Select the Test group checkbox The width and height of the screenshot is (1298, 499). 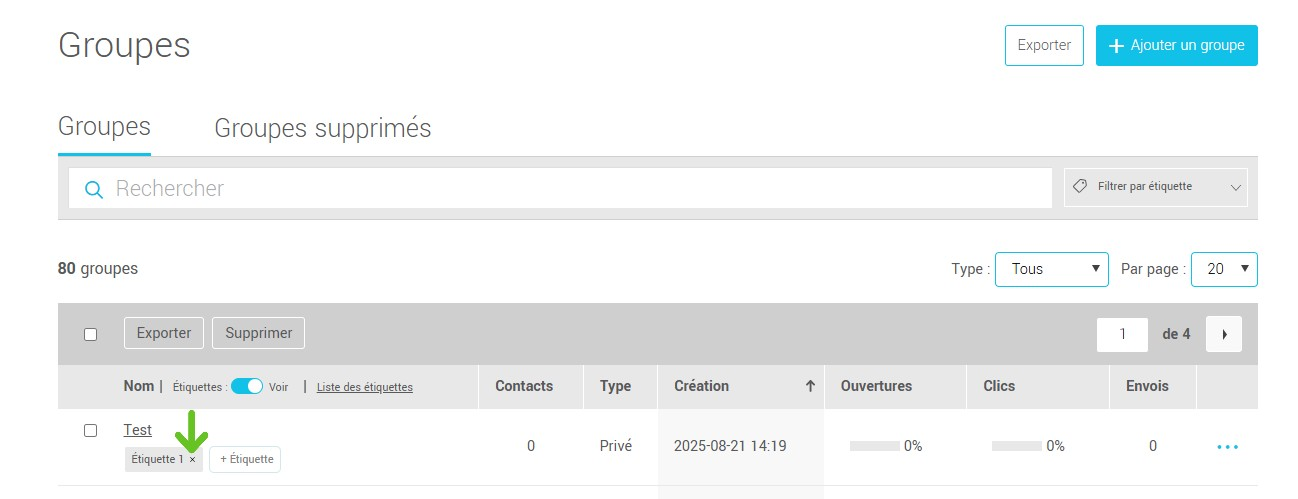point(90,430)
